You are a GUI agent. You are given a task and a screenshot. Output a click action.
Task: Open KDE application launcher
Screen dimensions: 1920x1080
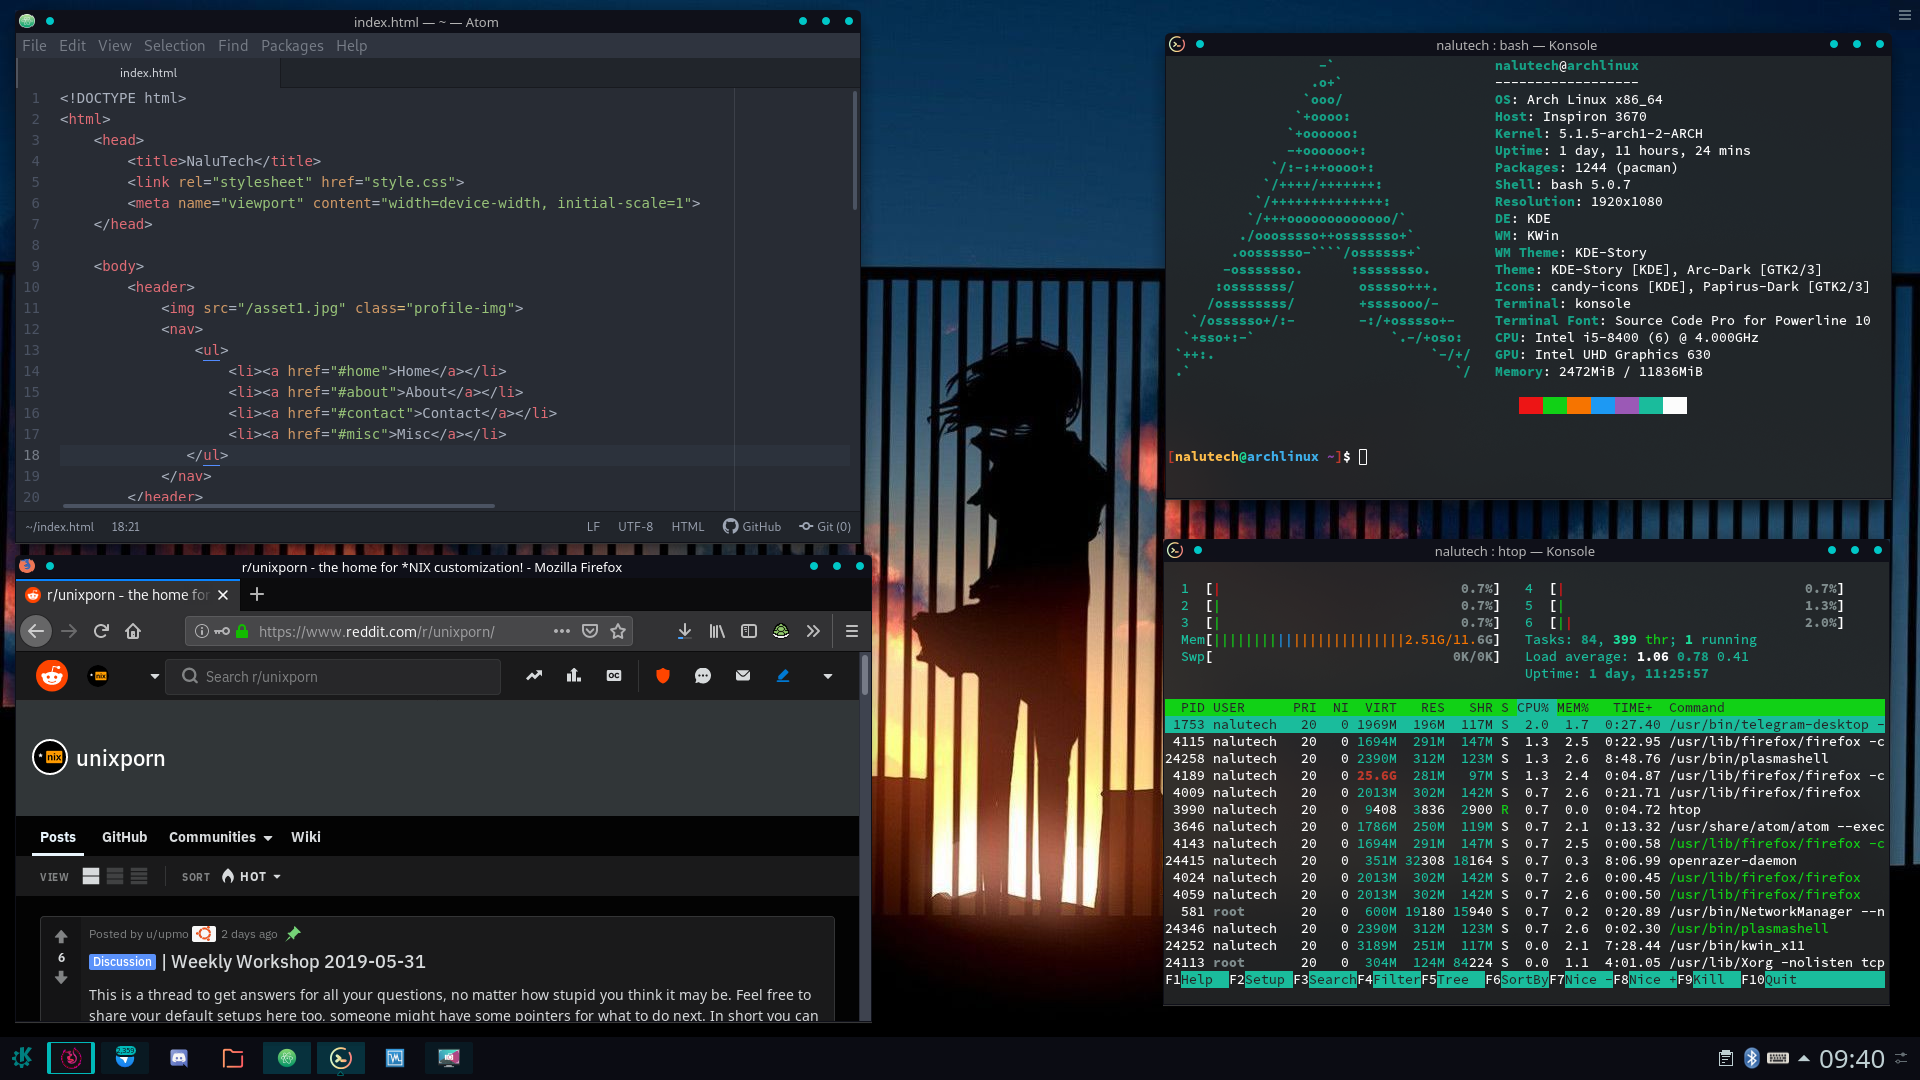22,1057
